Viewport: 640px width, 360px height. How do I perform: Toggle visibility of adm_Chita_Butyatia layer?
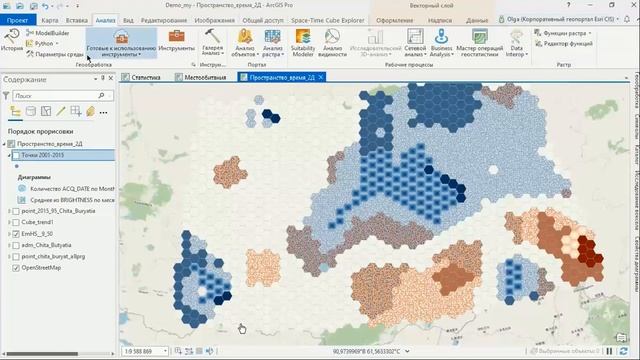point(16,245)
